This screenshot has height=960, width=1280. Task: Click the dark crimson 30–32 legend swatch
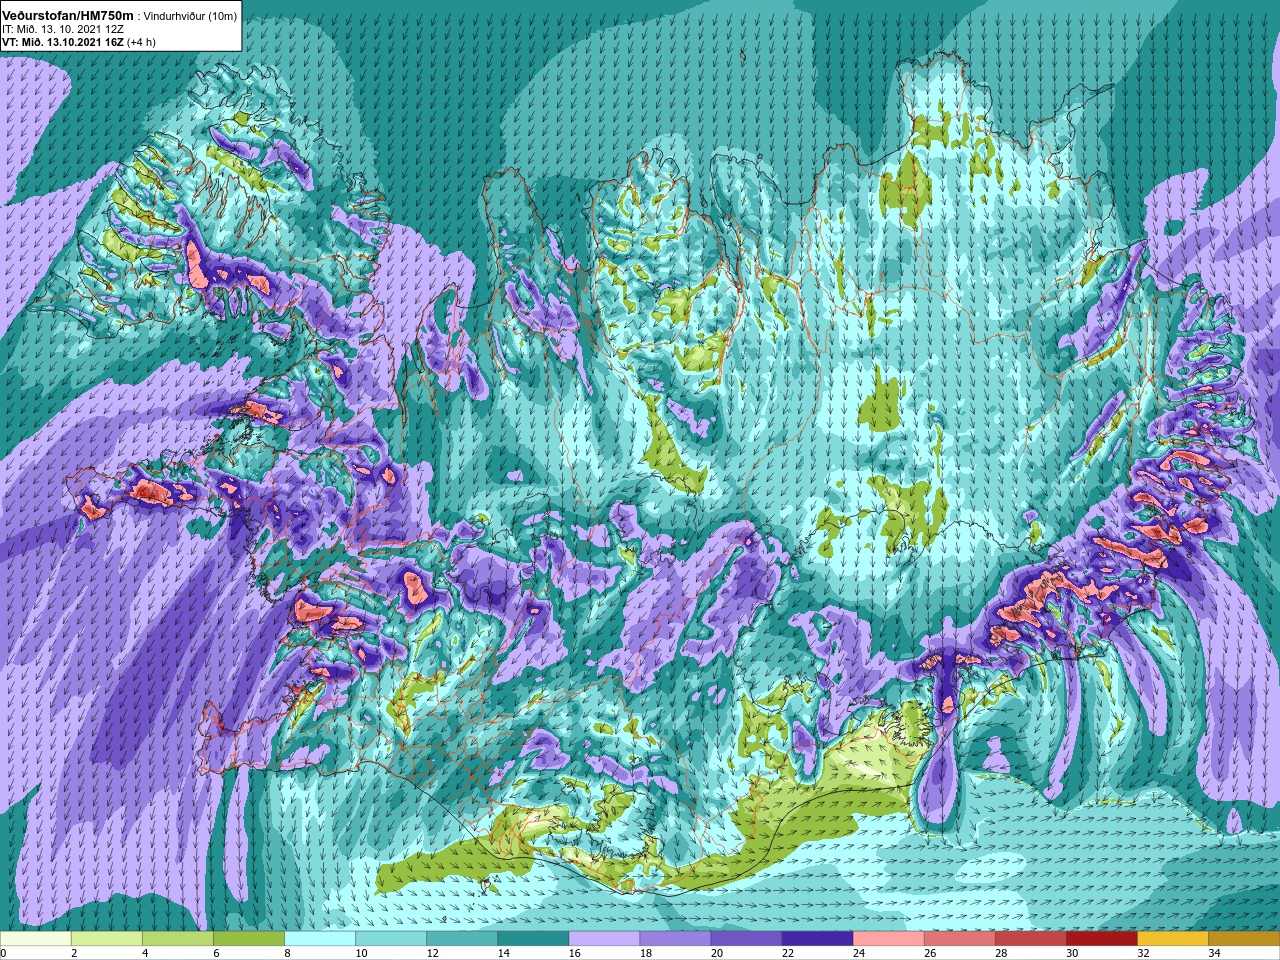click(x=1101, y=939)
